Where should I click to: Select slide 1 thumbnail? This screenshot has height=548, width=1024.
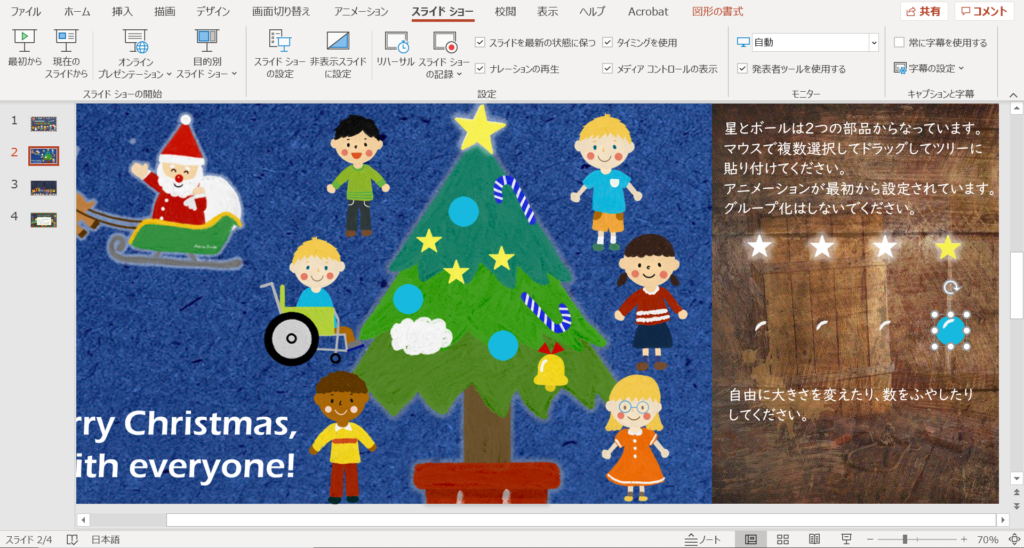click(44, 123)
